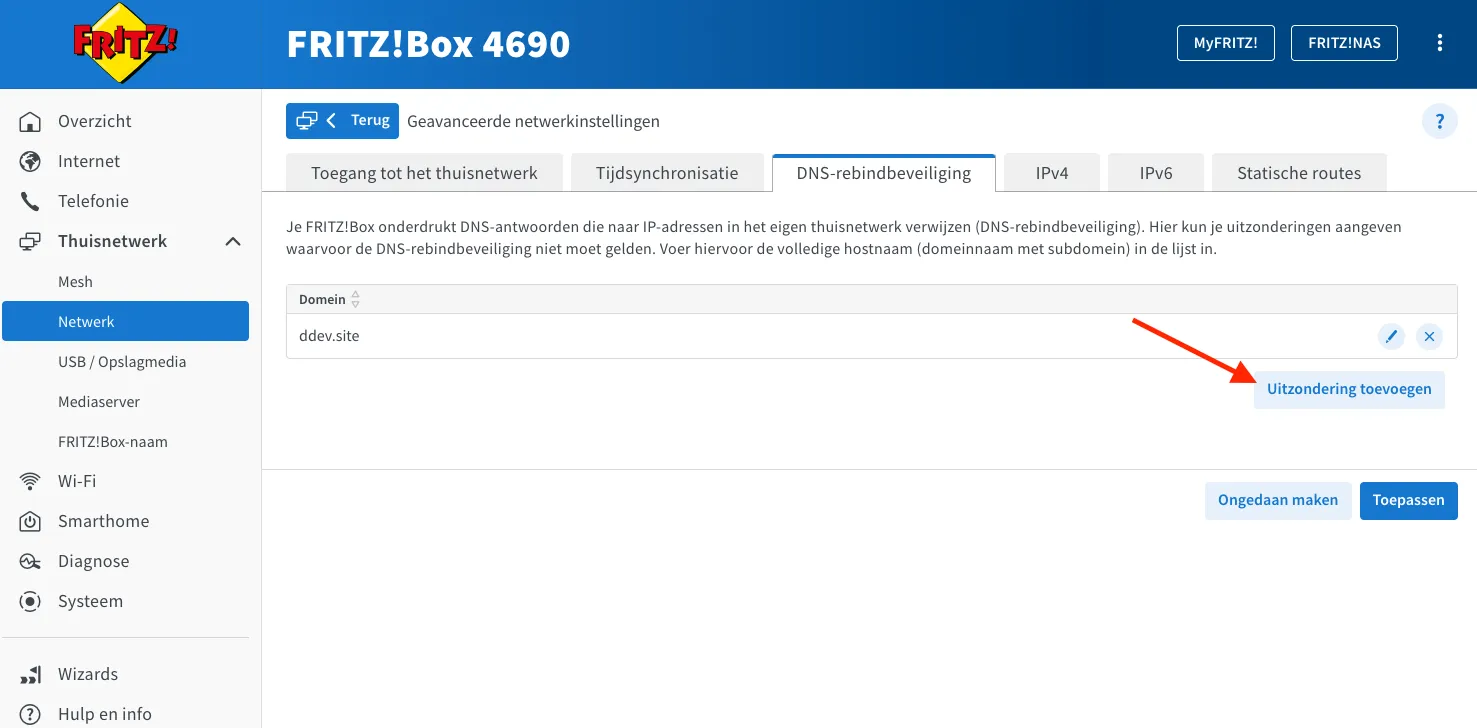Switch to the Tijdsynchronisatie tab
The height and width of the screenshot is (728, 1477).
point(667,172)
